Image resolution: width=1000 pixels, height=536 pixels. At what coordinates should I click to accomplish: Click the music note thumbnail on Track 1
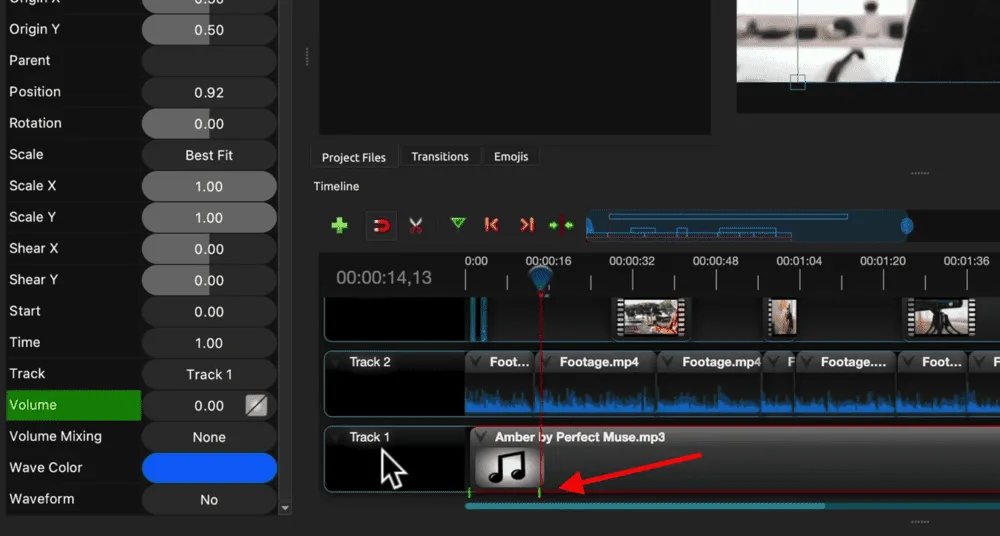[506, 467]
